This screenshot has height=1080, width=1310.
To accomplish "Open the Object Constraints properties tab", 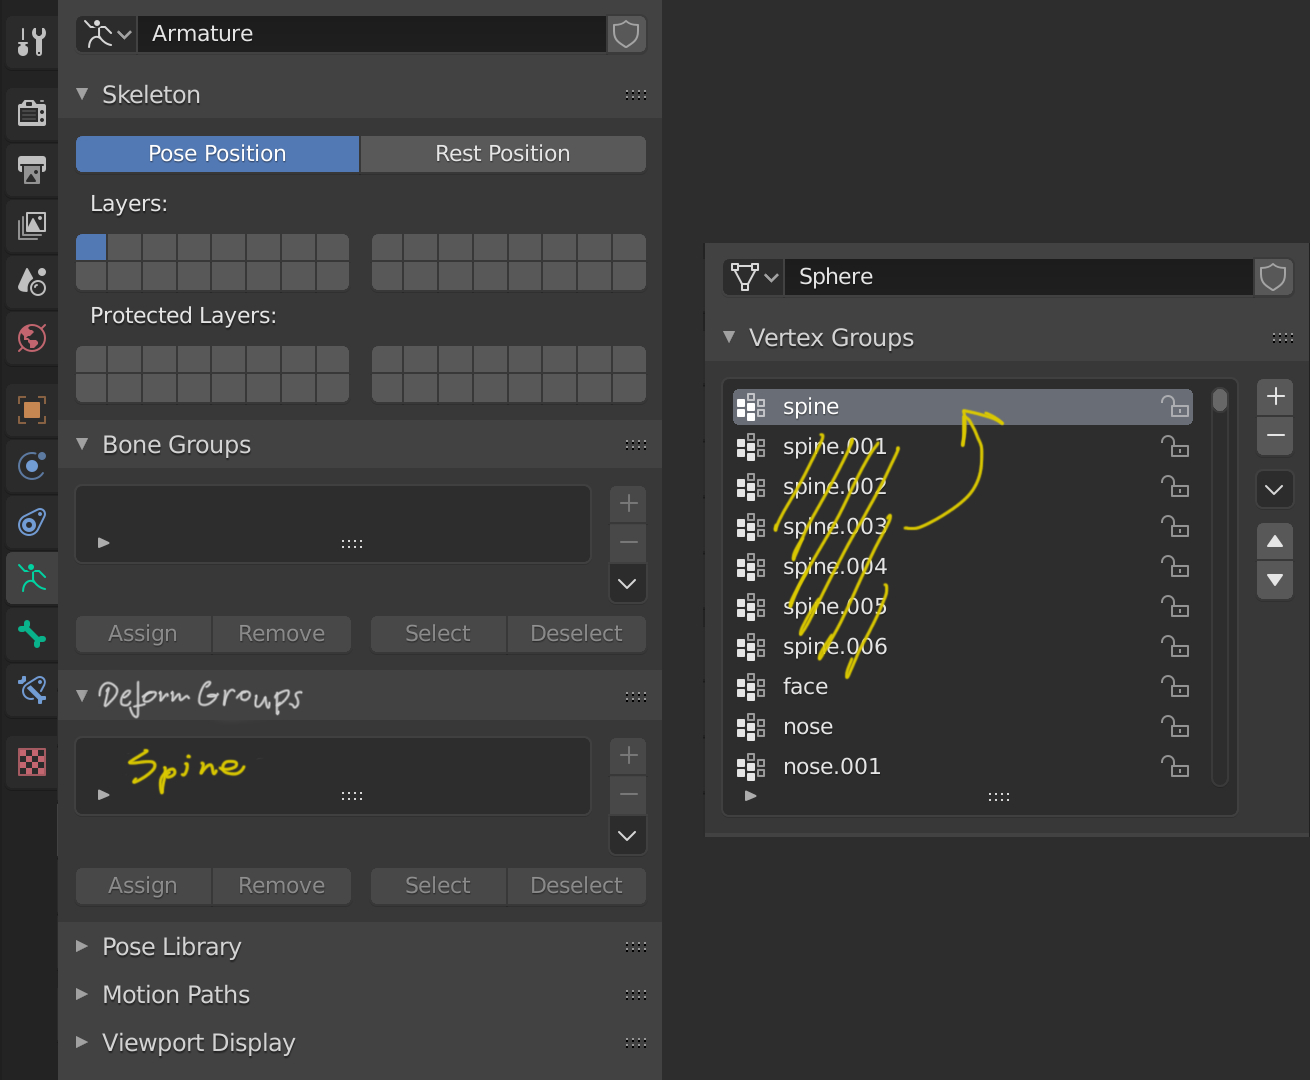I will 32,522.
